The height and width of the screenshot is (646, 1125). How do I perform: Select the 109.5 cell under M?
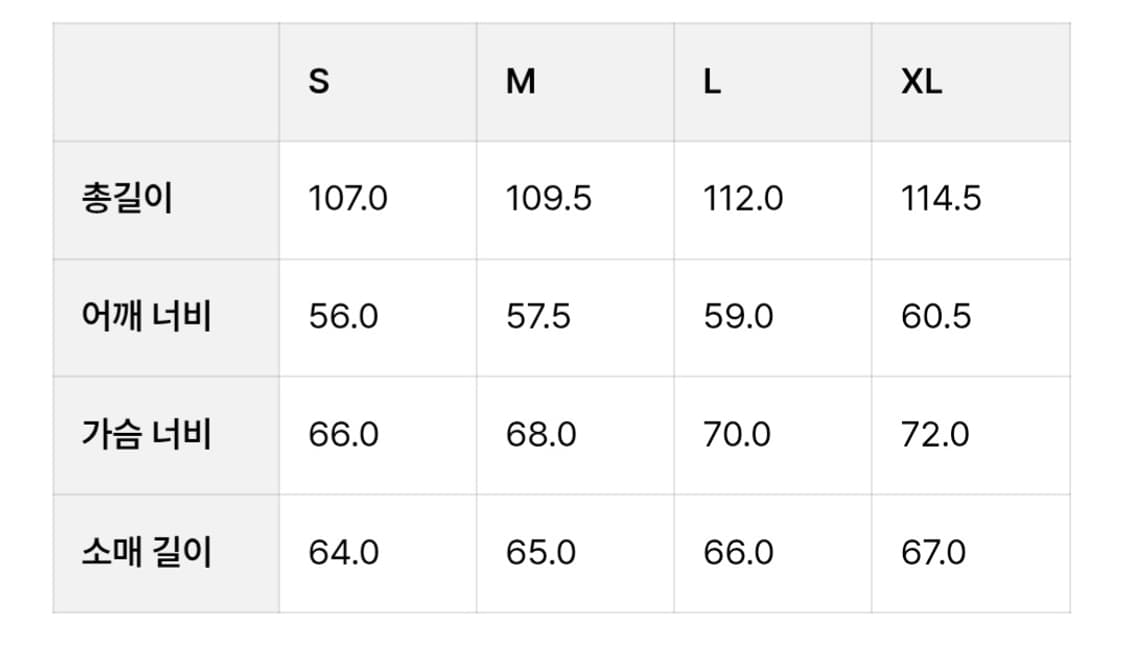(x=549, y=199)
